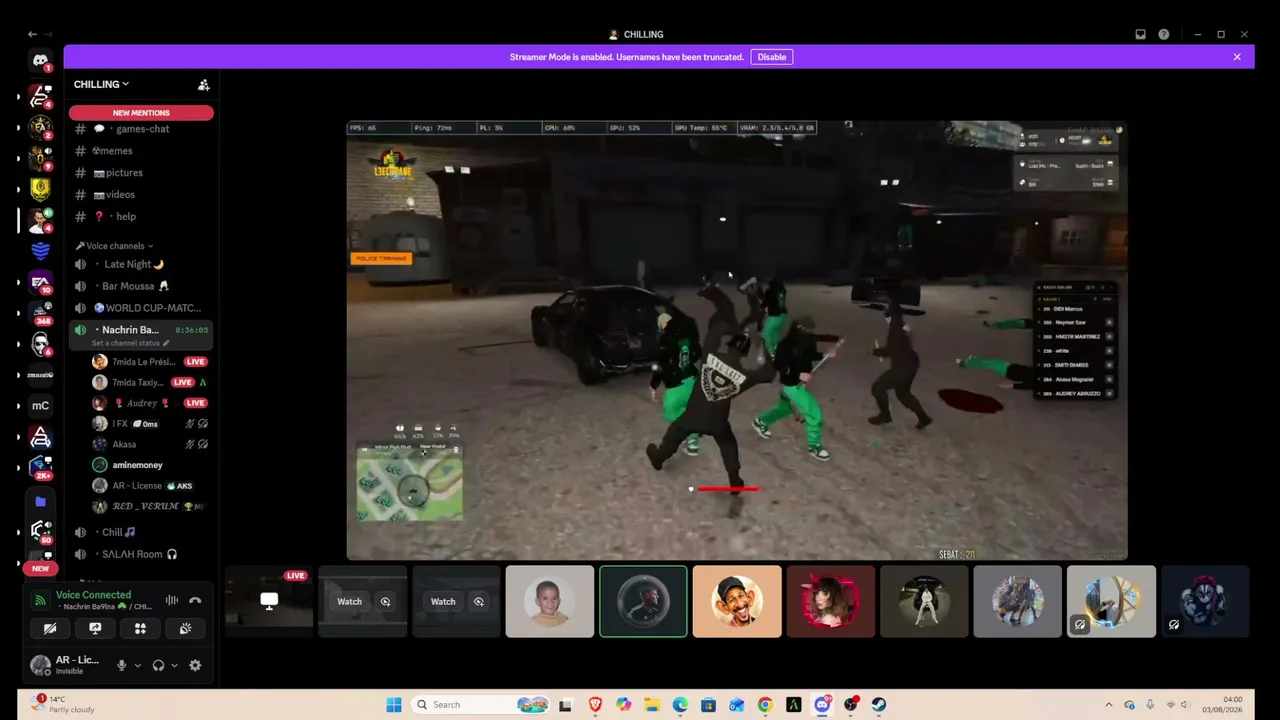The image size is (1280, 720).
Task: Expand the CHILLING server menu
Action: [101, 85]
